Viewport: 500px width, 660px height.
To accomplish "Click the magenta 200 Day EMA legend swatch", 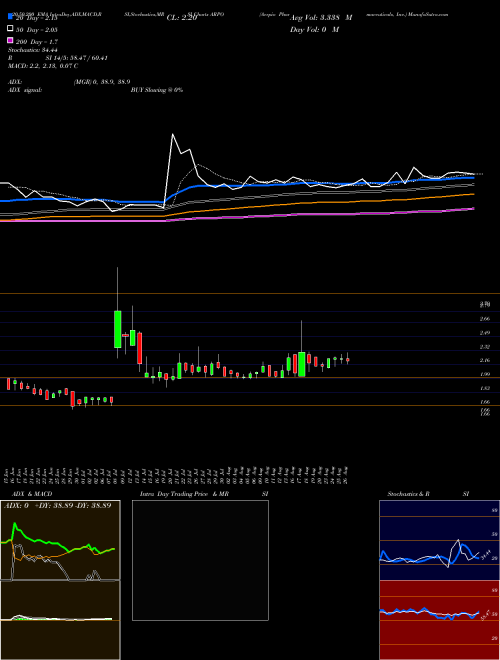I will [x=10, y=40].
